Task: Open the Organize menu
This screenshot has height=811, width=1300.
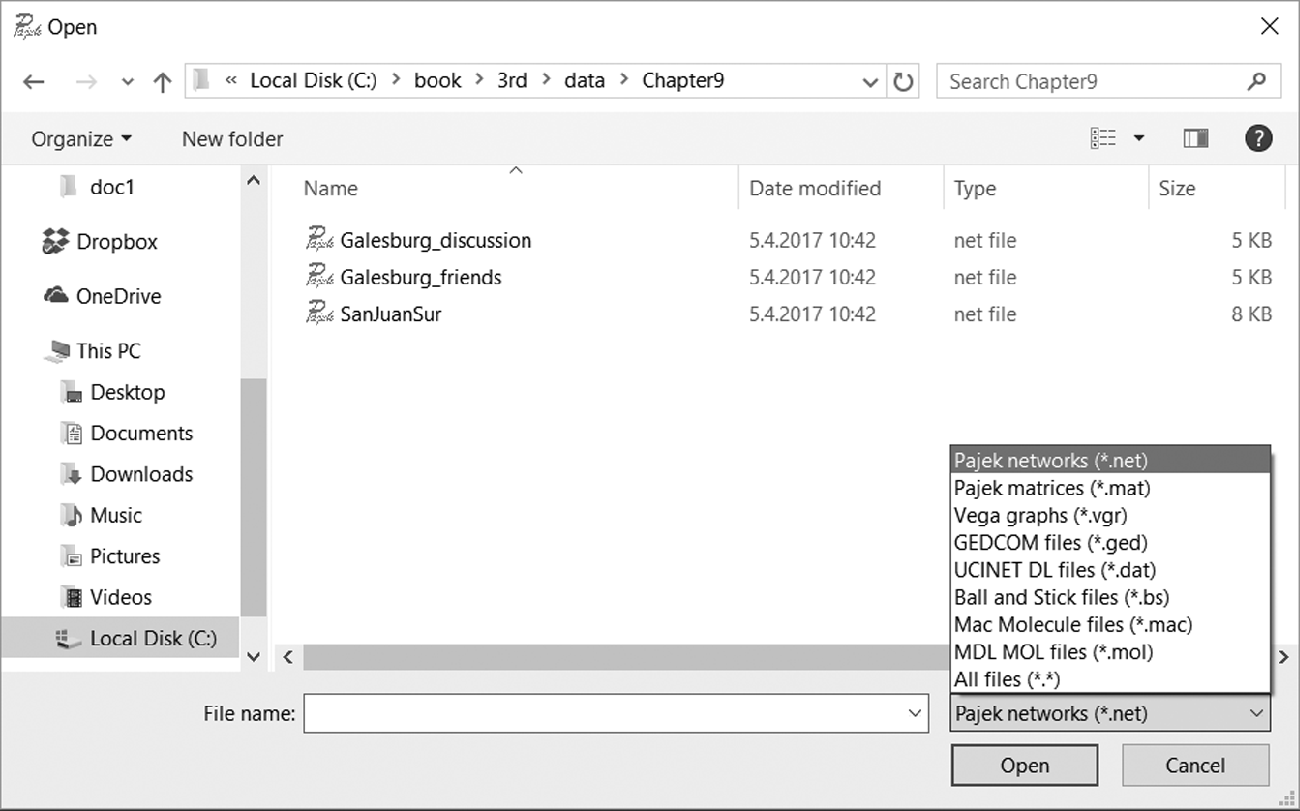Action: coord(81,139)
